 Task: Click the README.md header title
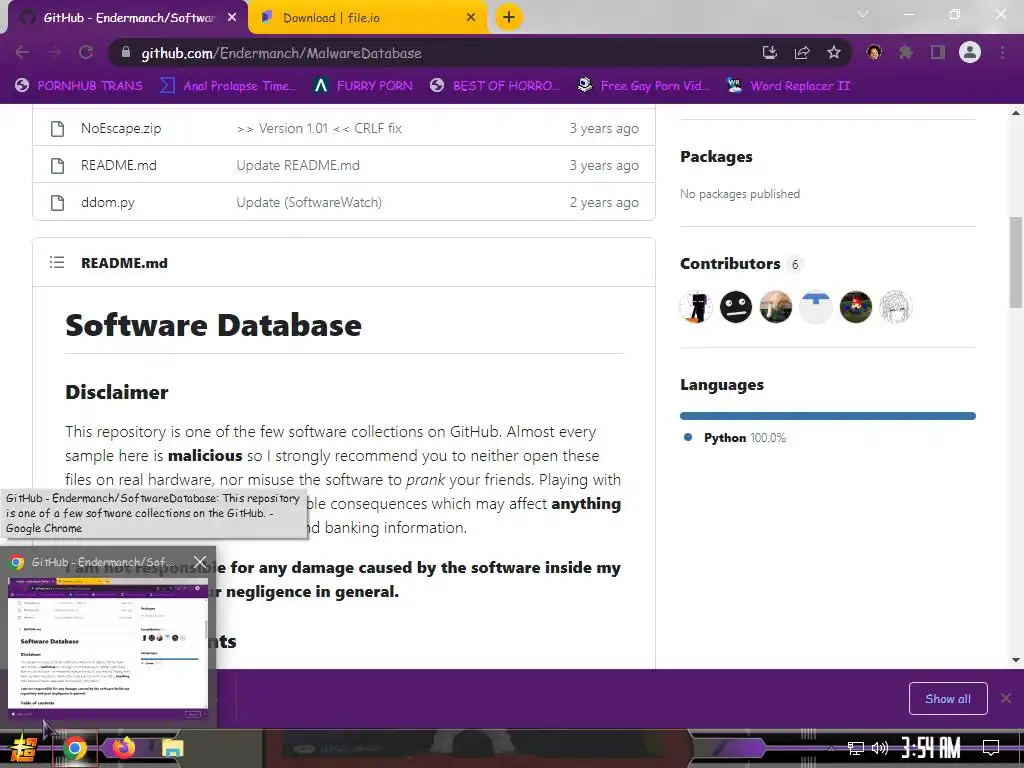tap(124, 263)
